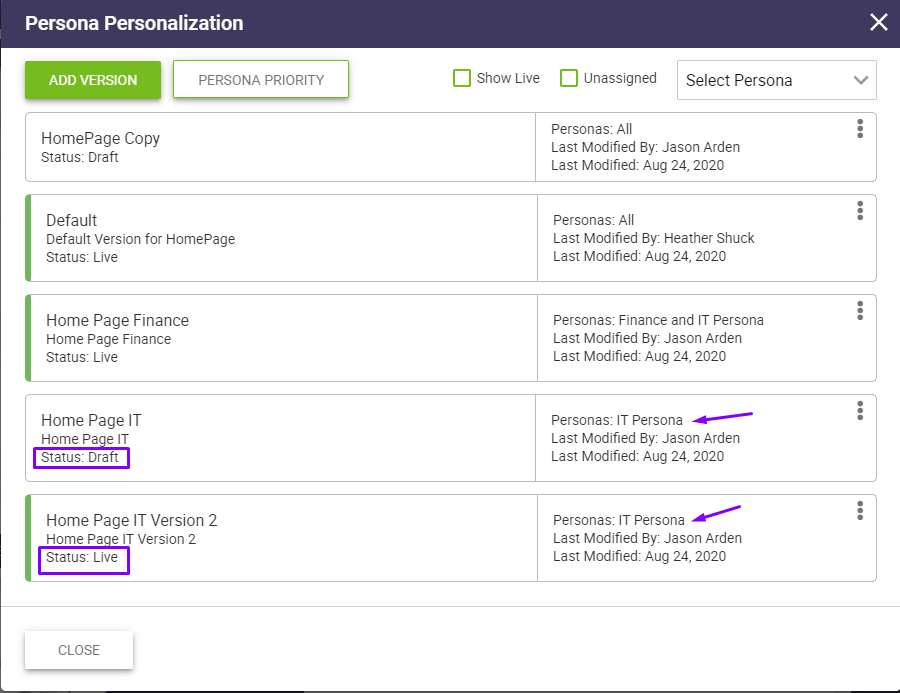Open options menu for Home Page IT Version 2
Screen dimensions: 900x693
tap(860, 511)
